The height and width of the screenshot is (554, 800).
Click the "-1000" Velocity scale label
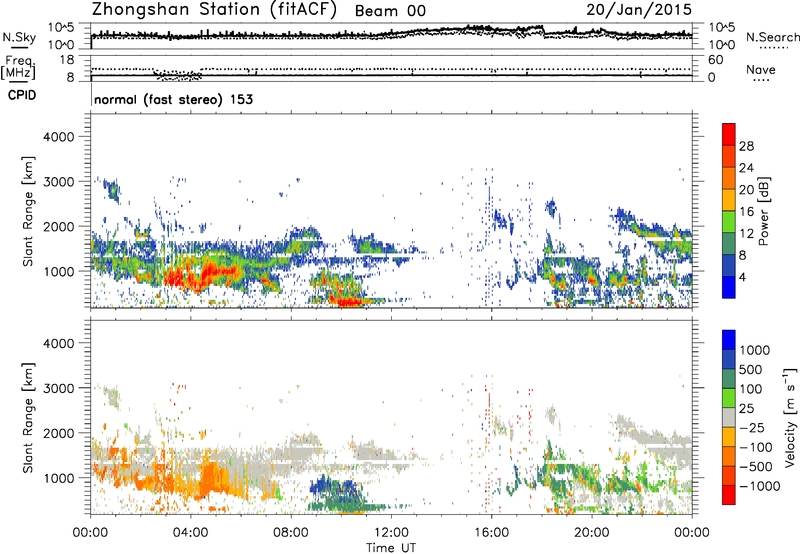(760, 486)
